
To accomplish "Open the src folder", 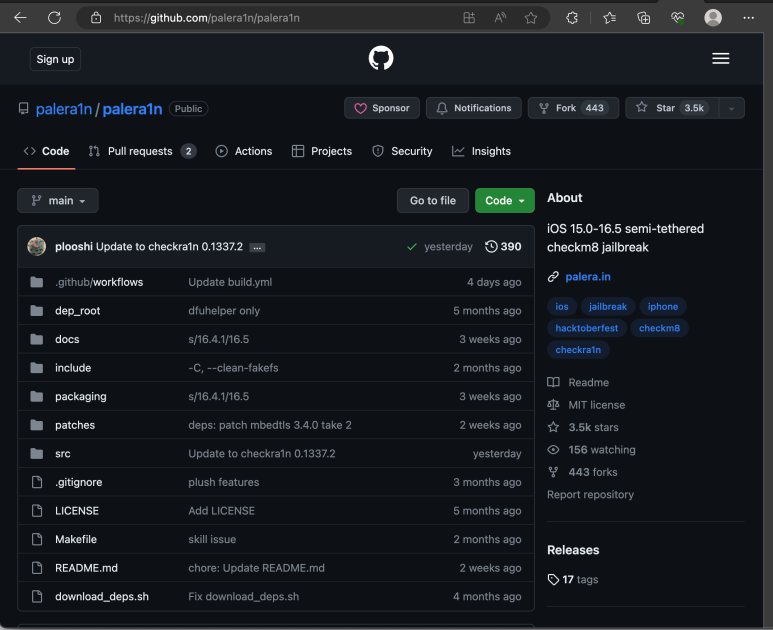I will 63,454.
